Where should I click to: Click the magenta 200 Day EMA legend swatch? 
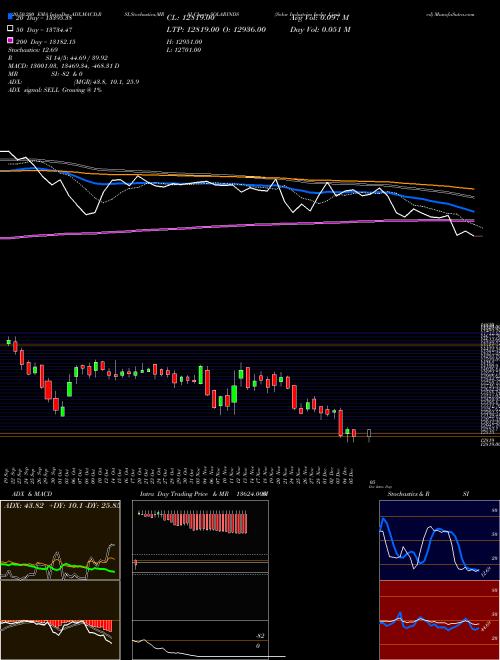point(10,40)
